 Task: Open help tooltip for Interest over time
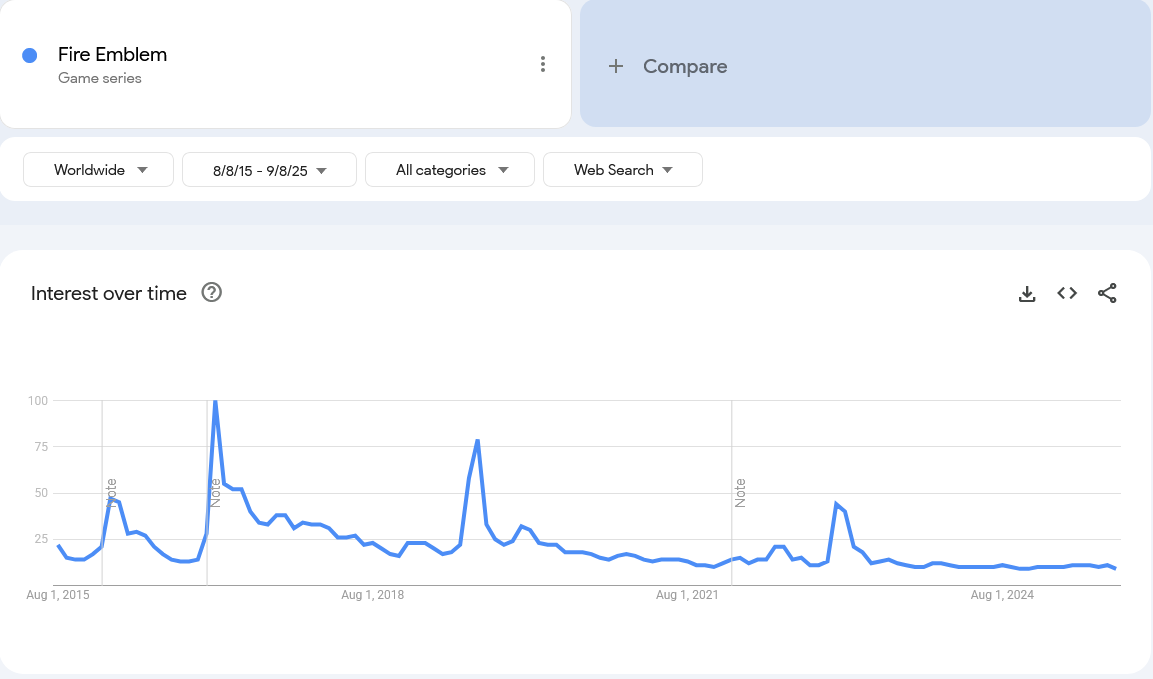(x=211, y=293)
